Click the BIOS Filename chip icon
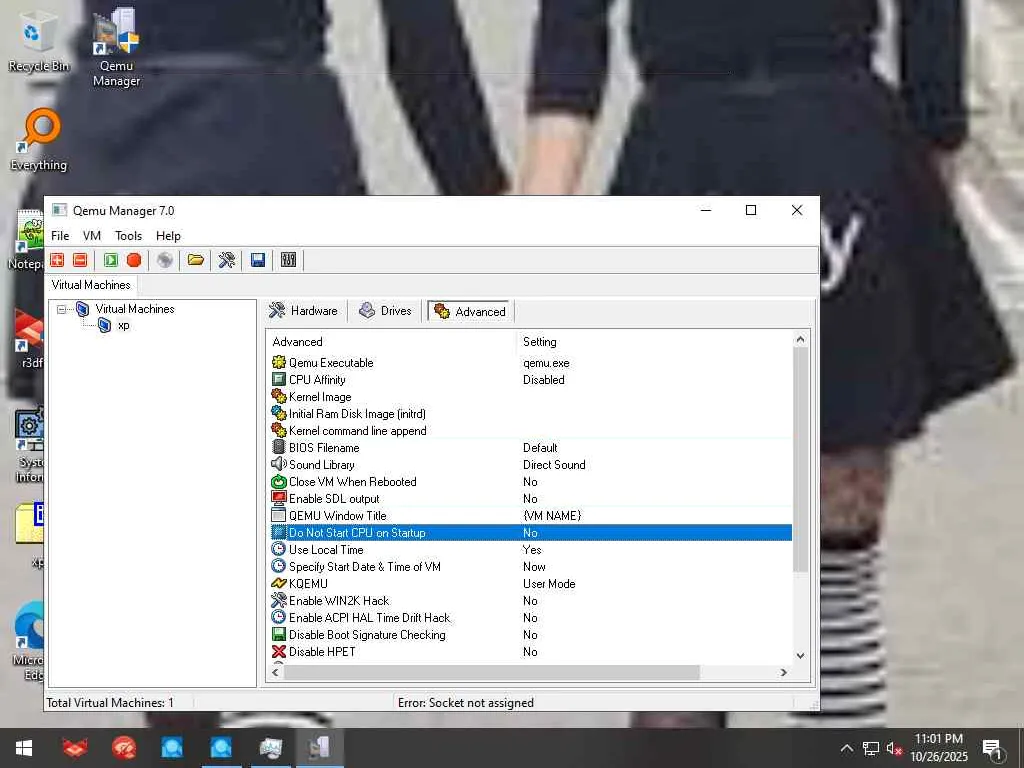Screen dimensions: 1024x768 279,447
